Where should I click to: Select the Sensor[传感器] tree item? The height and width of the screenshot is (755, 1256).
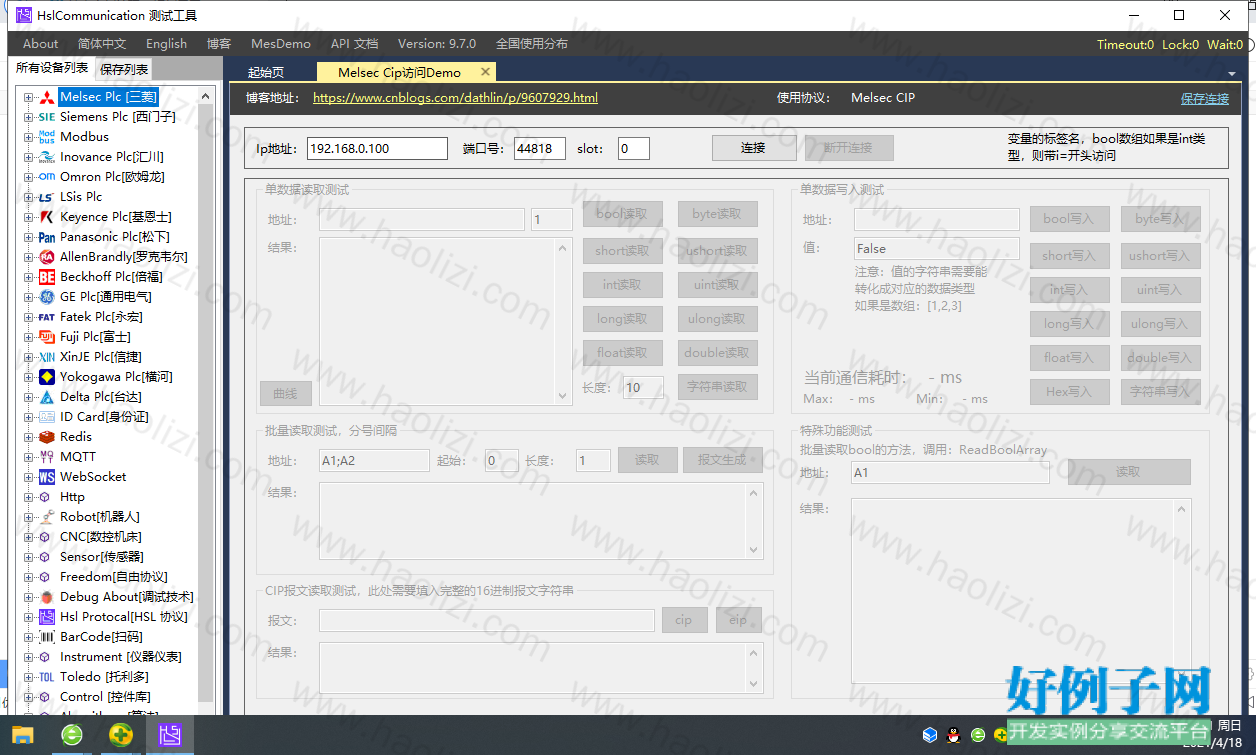pyautogui.click(x=102, y=557)
